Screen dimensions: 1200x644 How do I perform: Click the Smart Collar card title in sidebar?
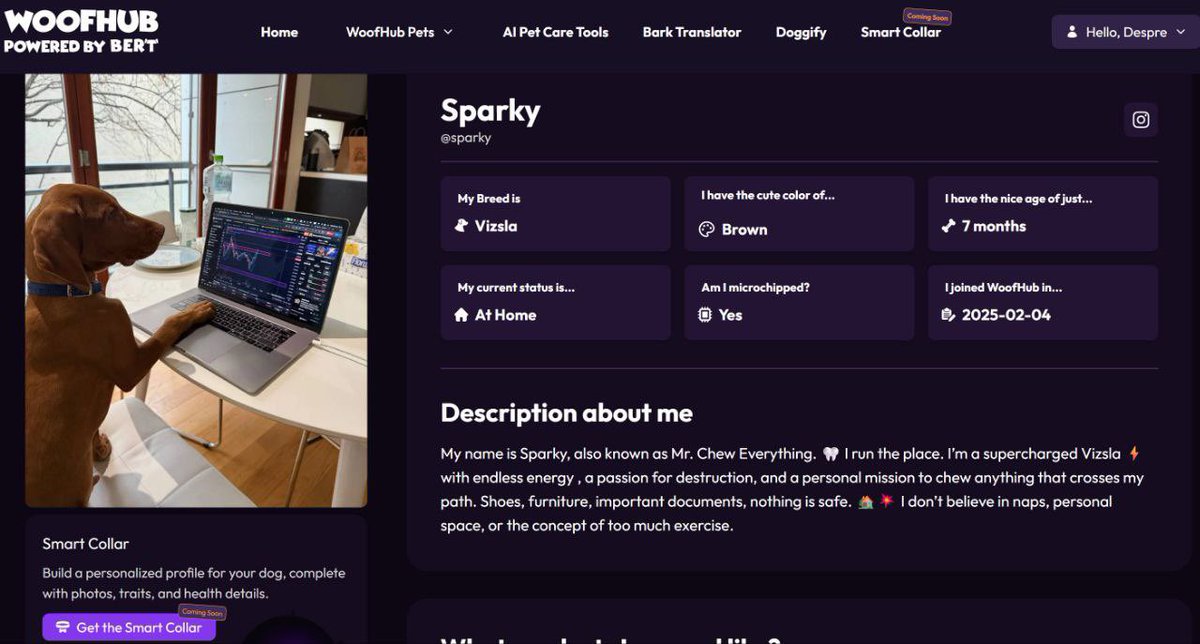coord(86,544)
